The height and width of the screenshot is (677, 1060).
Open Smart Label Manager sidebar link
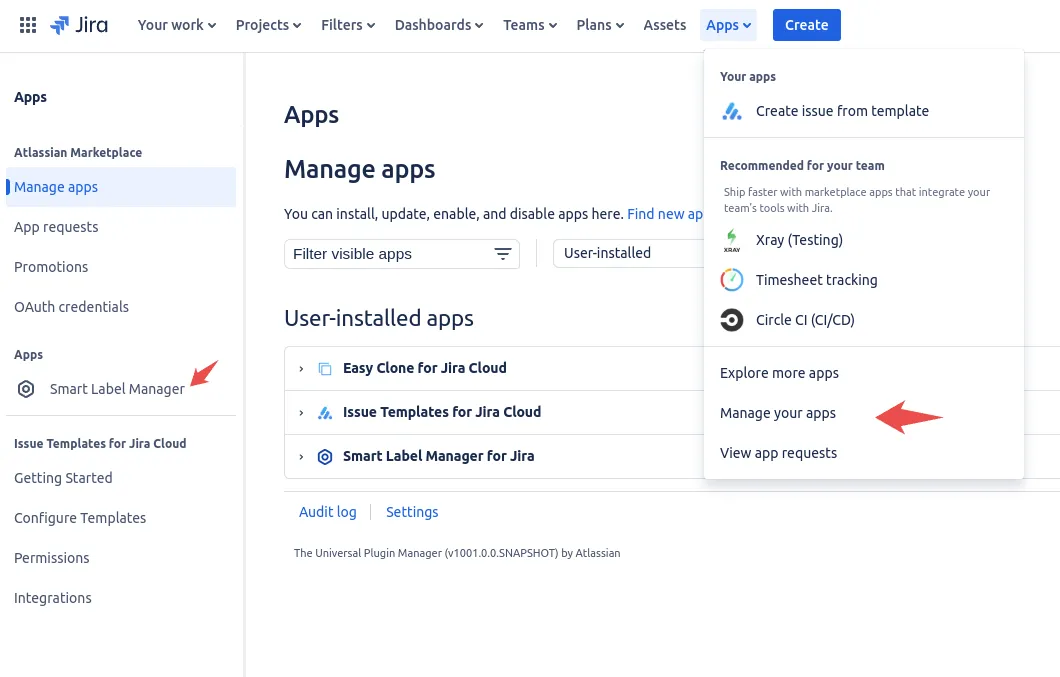point(117,389)
